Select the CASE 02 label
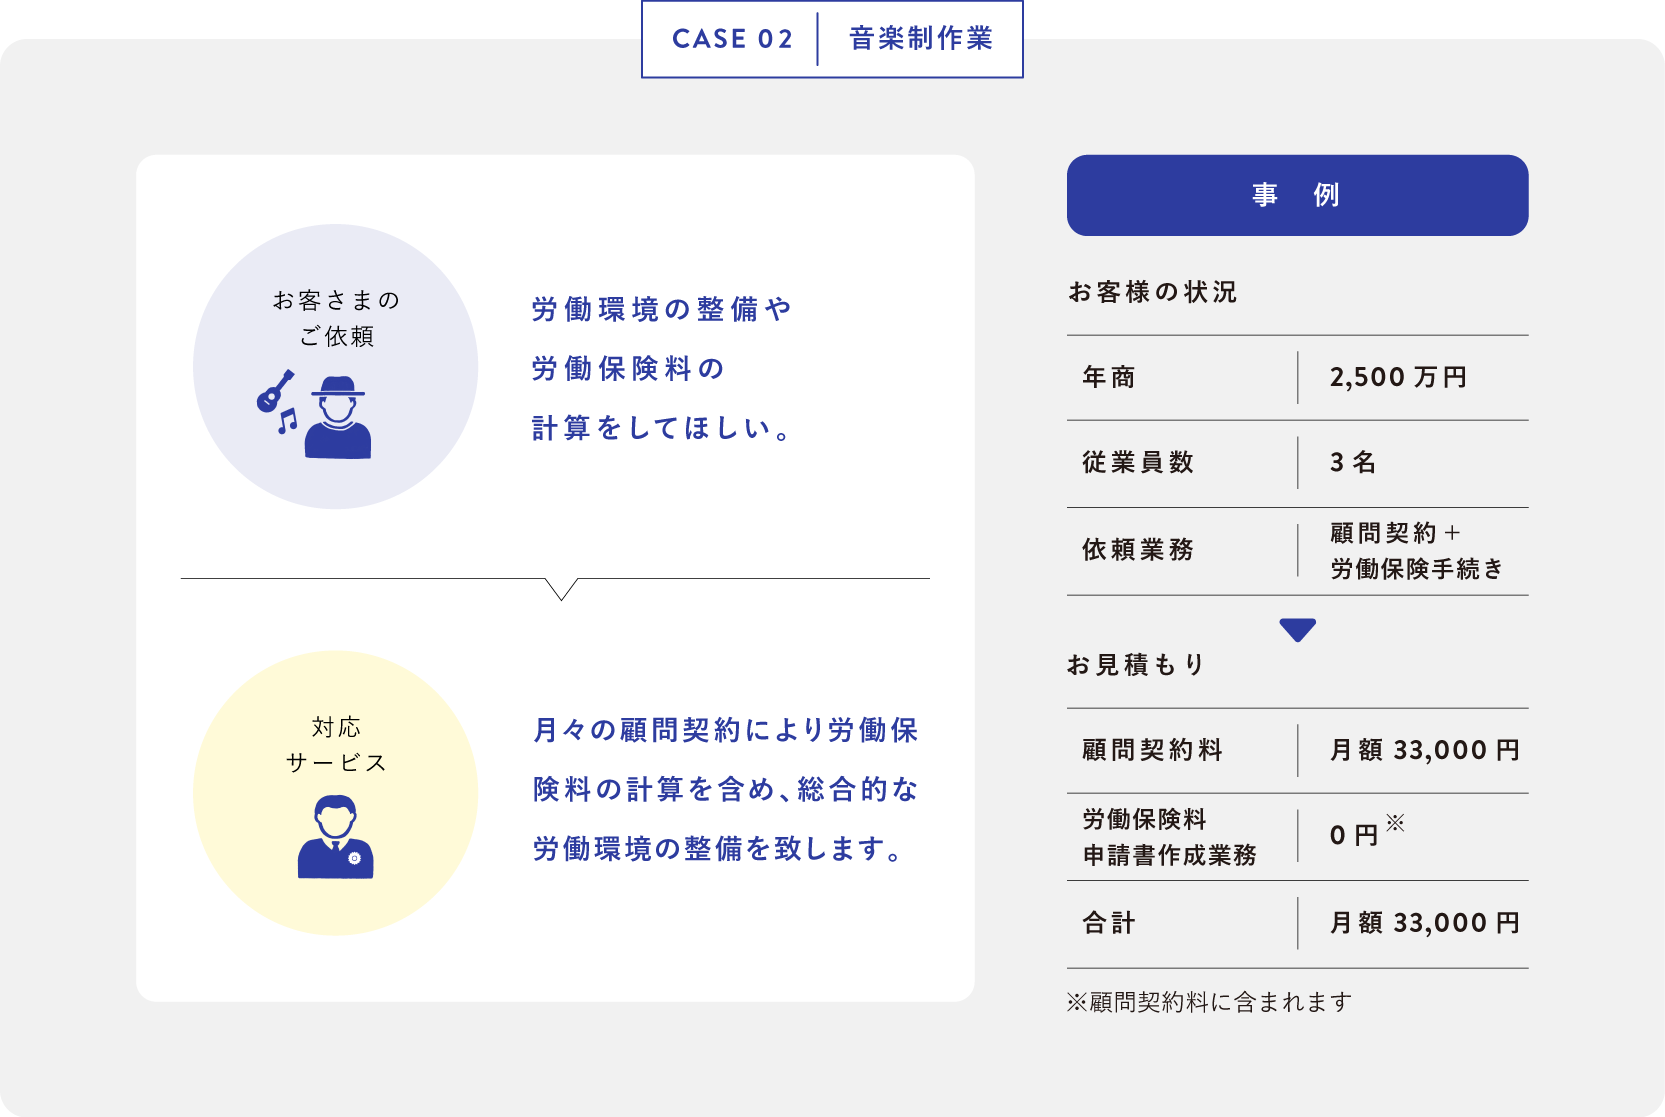The image size is (1665, 1117). click(x=732, y=39)
